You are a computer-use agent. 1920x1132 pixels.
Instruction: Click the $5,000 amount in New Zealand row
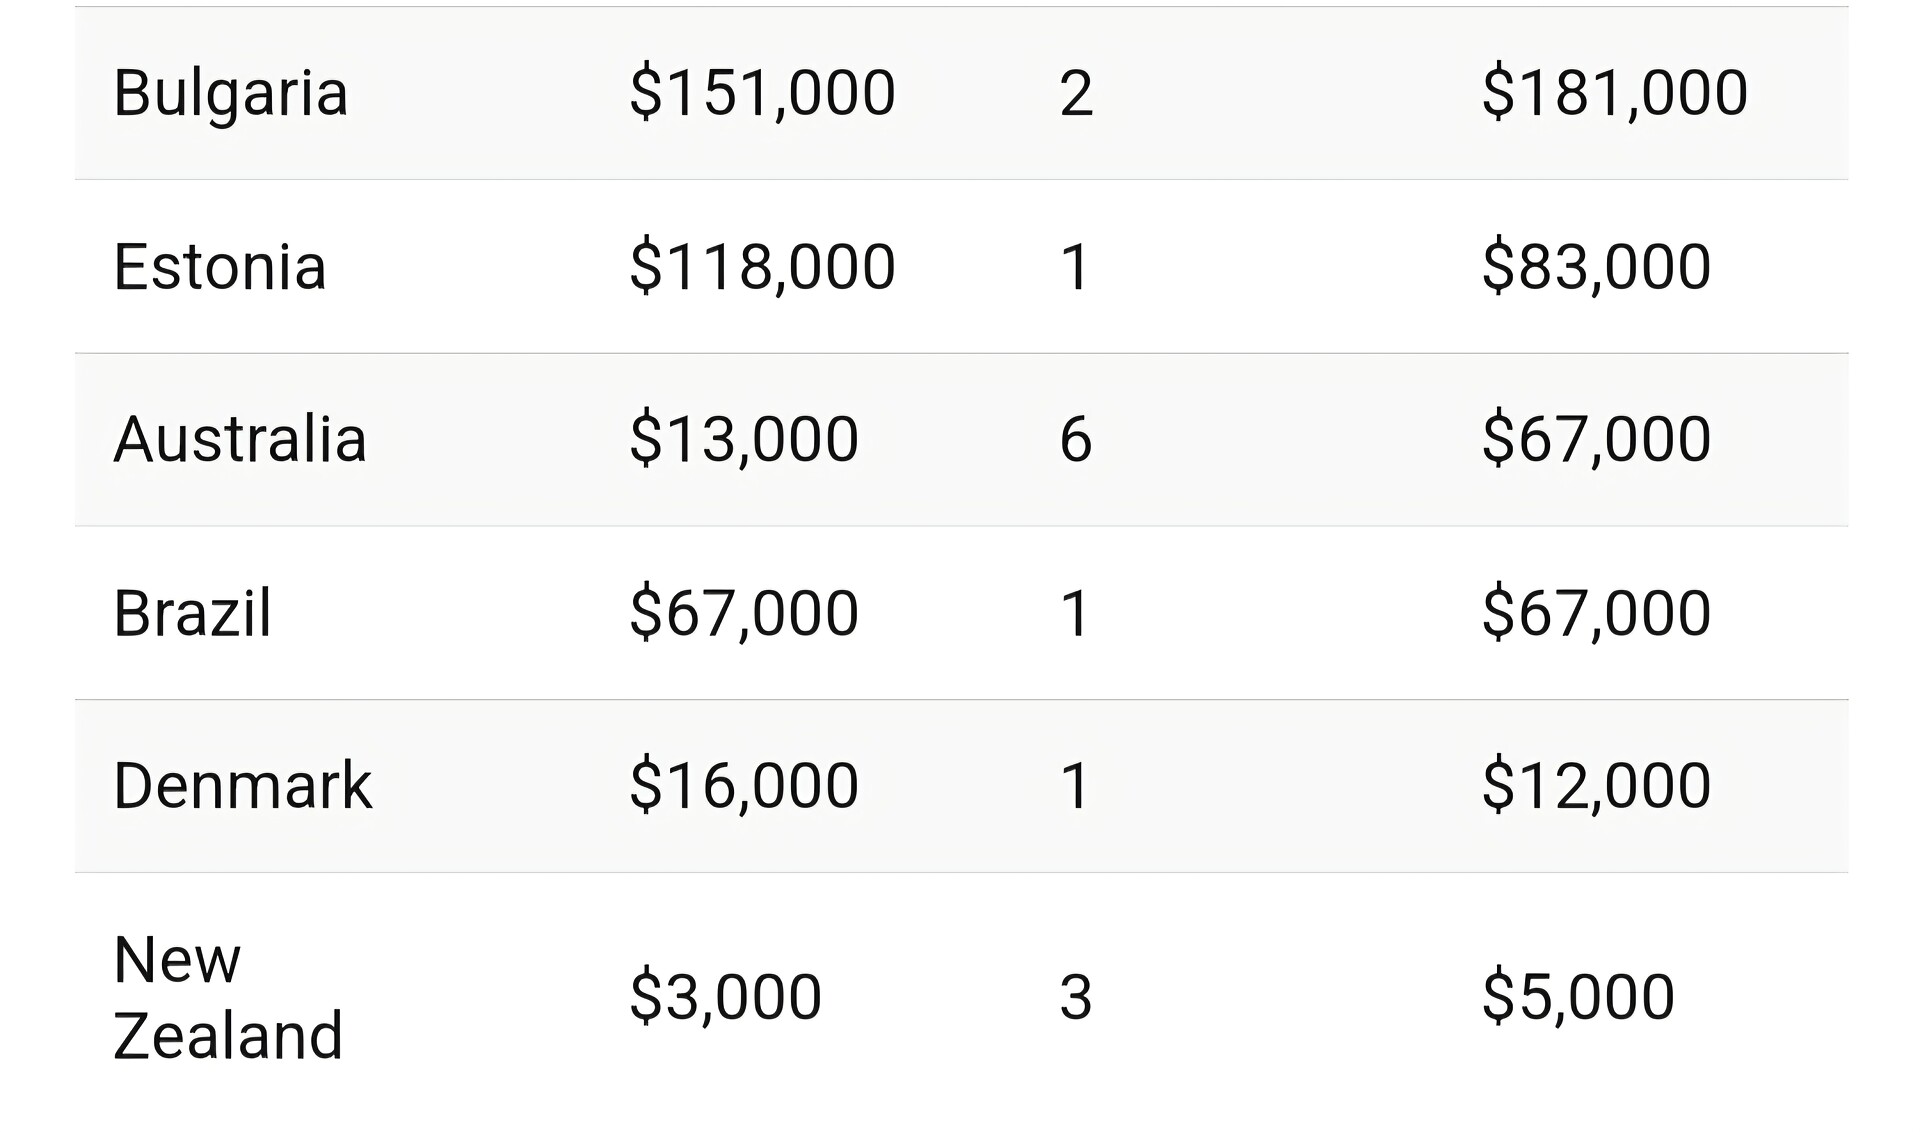[x=1578, y=997]
